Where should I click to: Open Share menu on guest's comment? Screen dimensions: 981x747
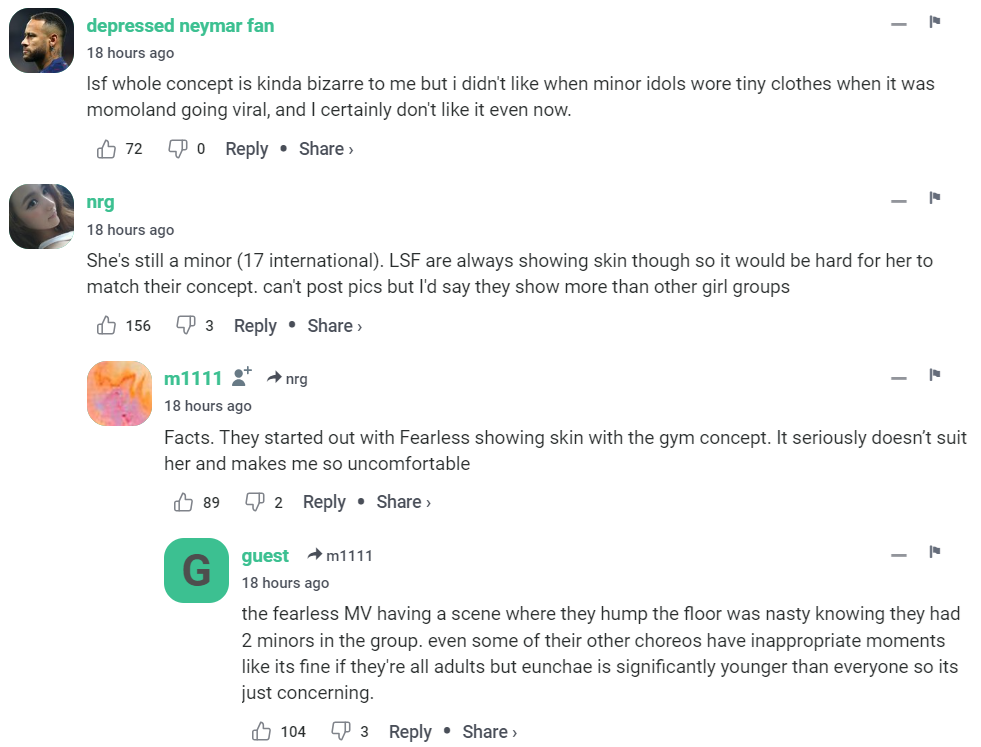(x=489, y=732)
